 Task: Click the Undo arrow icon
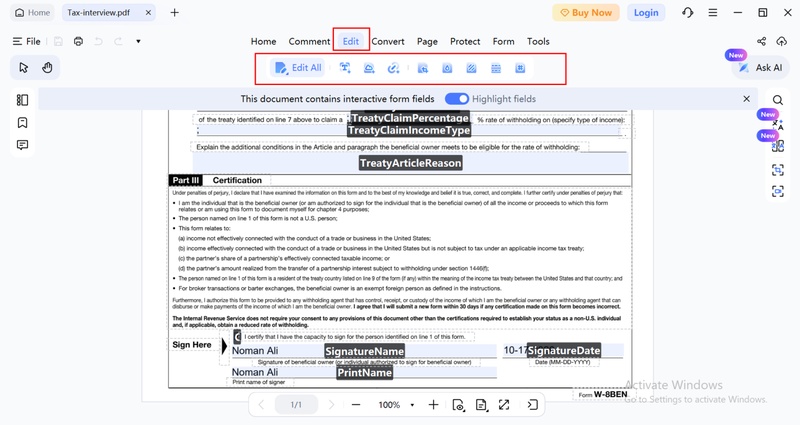(98, 41)
